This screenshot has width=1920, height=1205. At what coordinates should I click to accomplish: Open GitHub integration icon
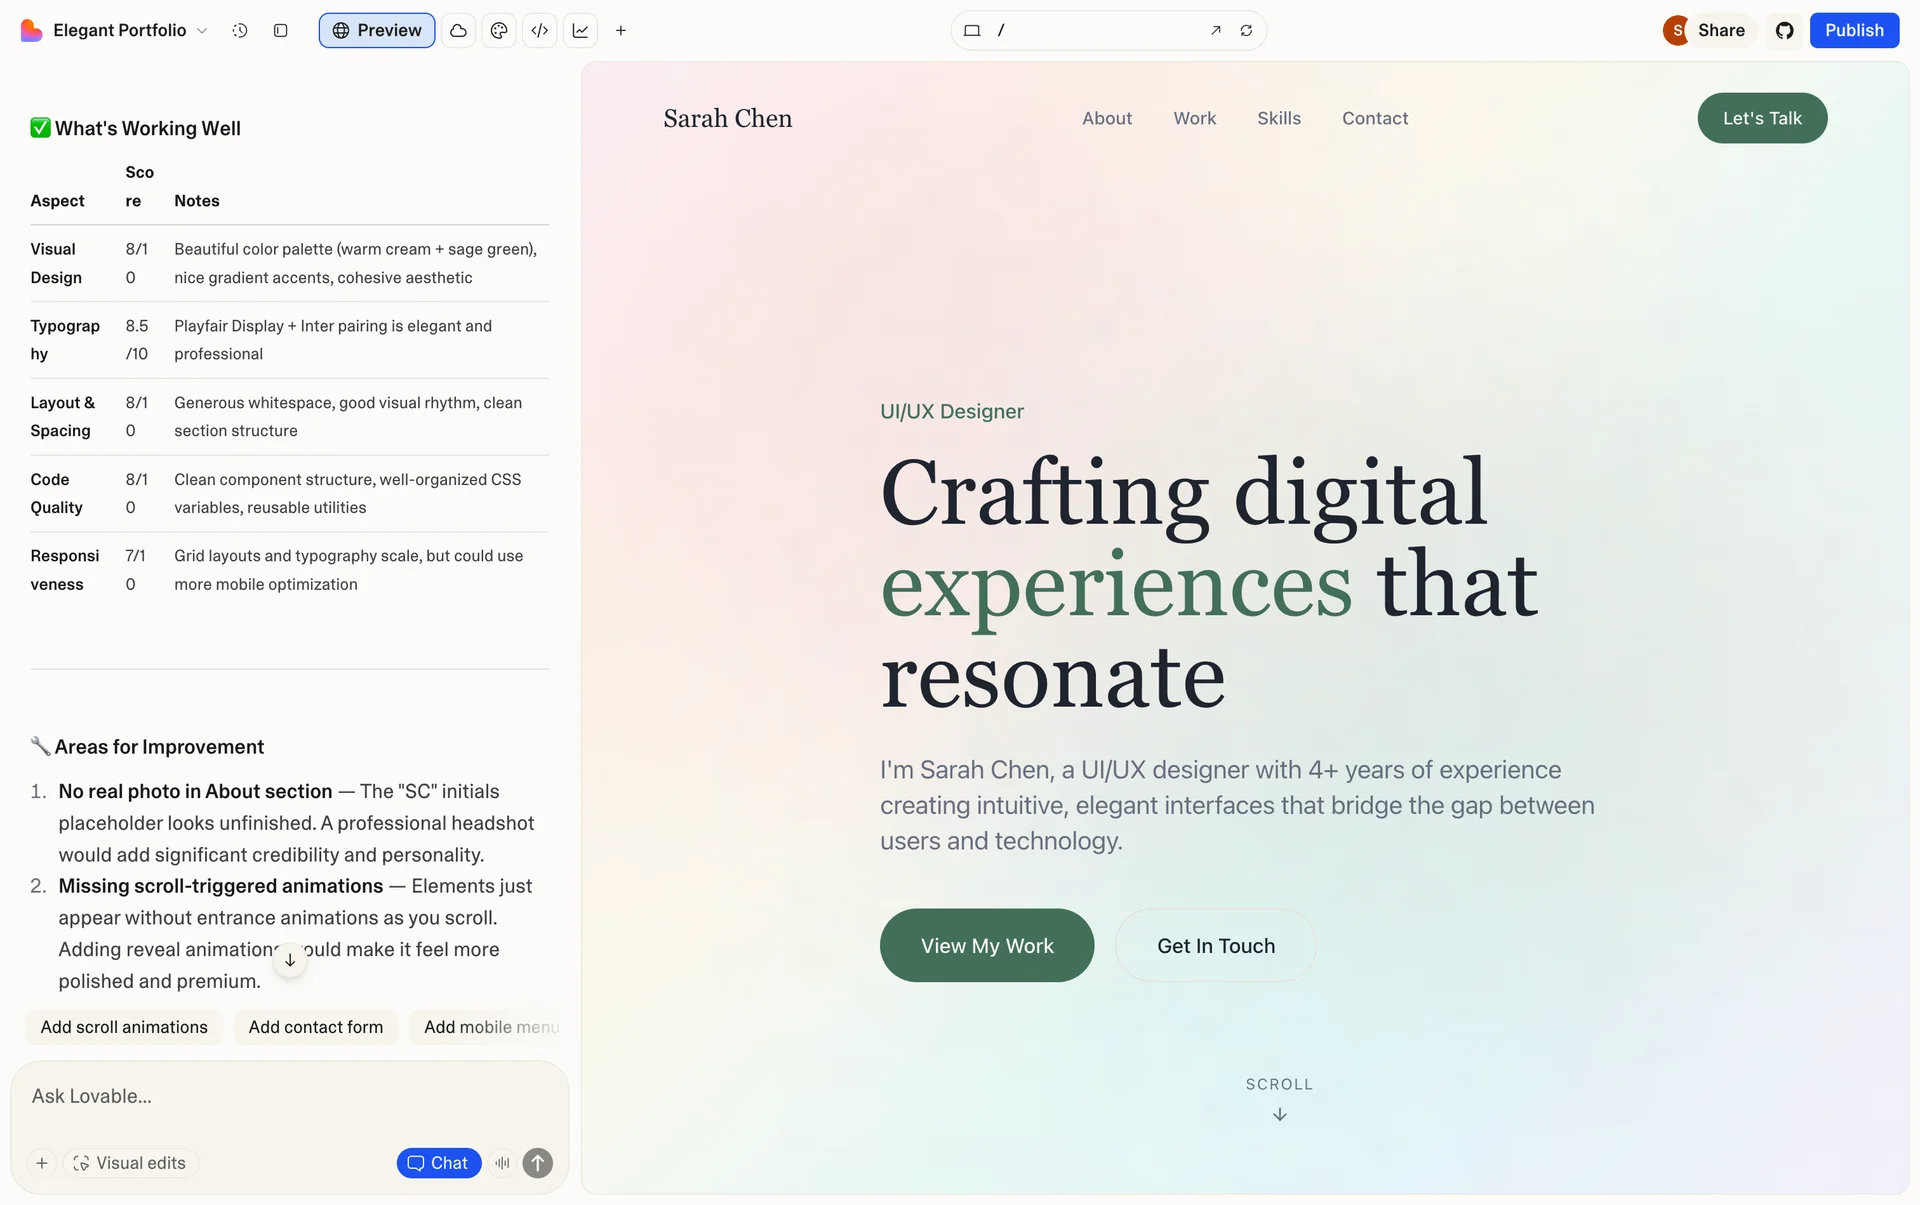pyautogui.click(x=1785, y=30)
